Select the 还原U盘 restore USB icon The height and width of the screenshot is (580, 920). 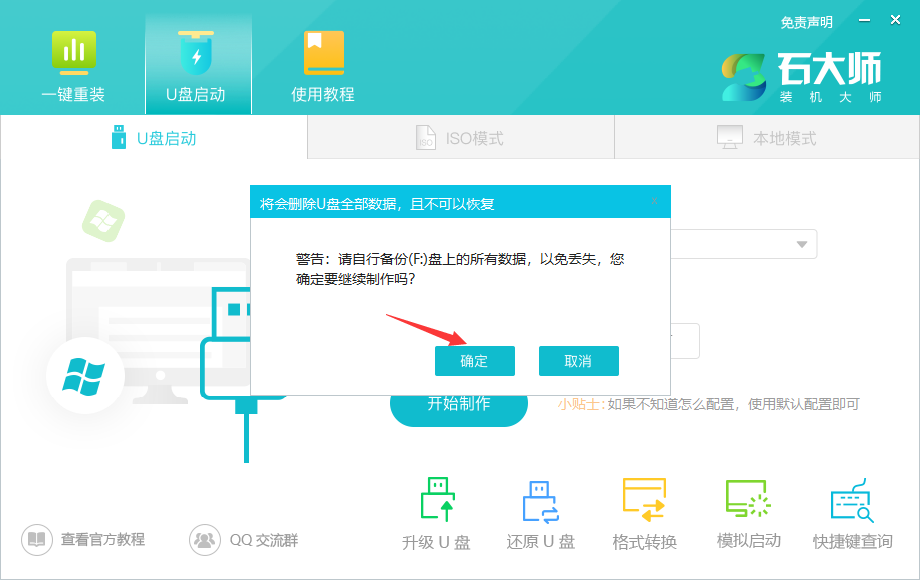(539, 510)
